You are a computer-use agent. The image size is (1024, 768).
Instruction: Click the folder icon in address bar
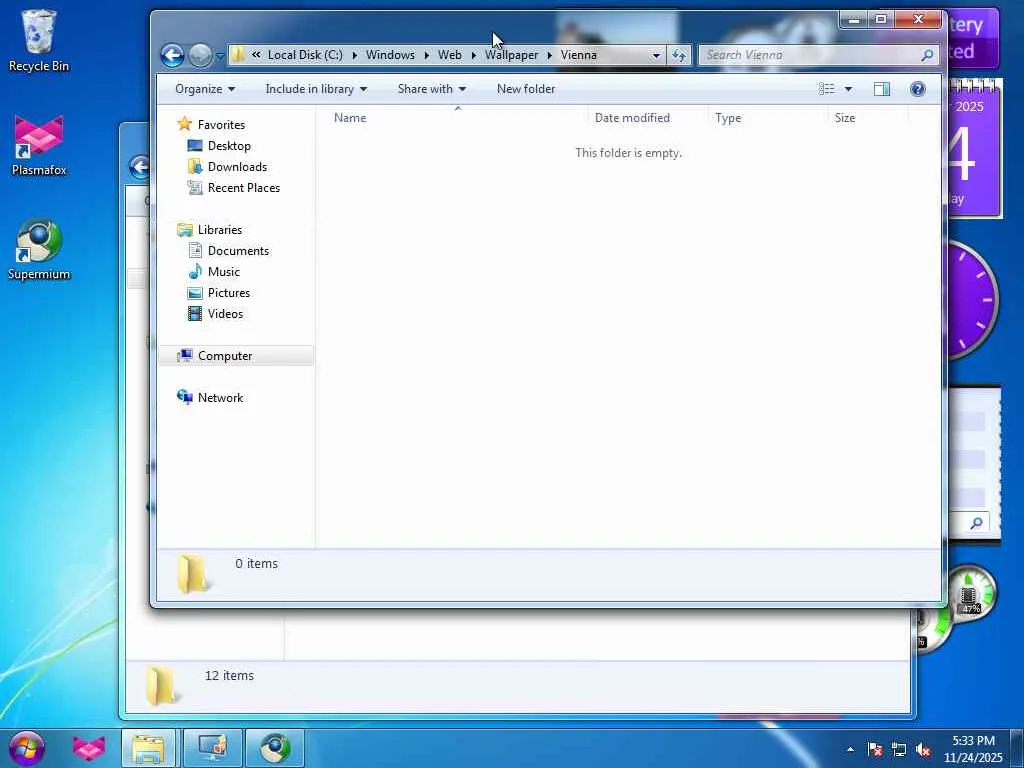click(238, 55)
